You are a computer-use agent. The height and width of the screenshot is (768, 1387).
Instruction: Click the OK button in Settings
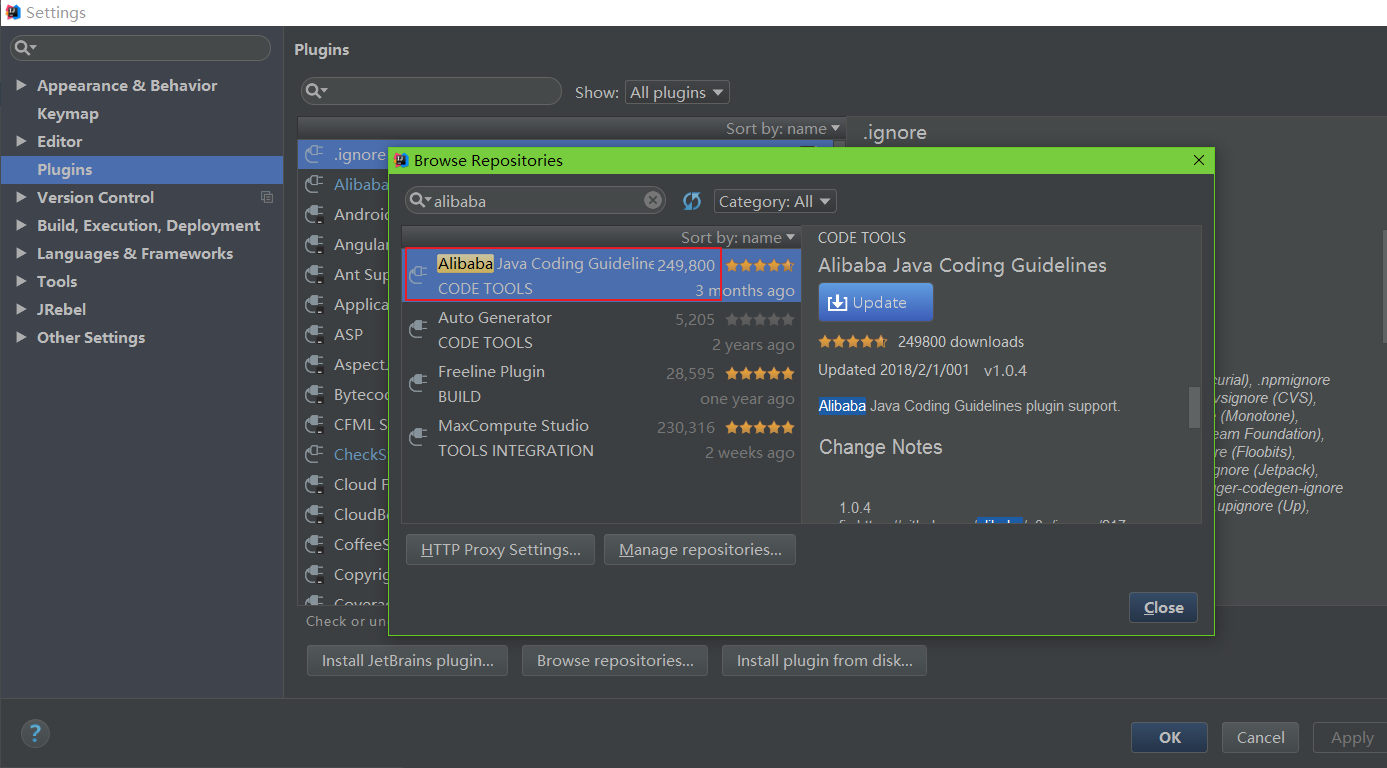pos(1169,737)
